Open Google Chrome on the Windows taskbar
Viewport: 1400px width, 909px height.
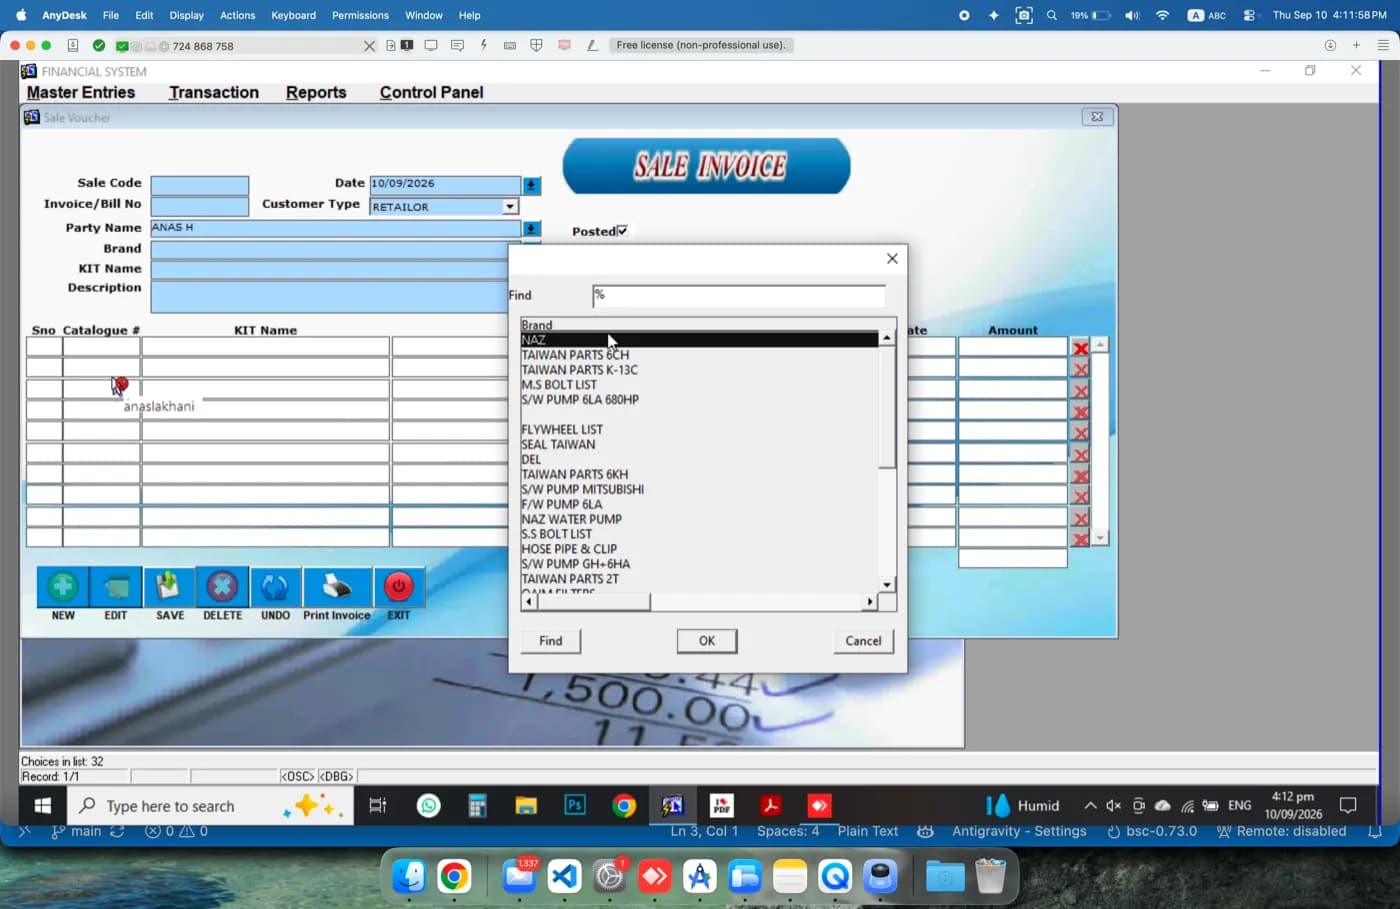[624, 805]
